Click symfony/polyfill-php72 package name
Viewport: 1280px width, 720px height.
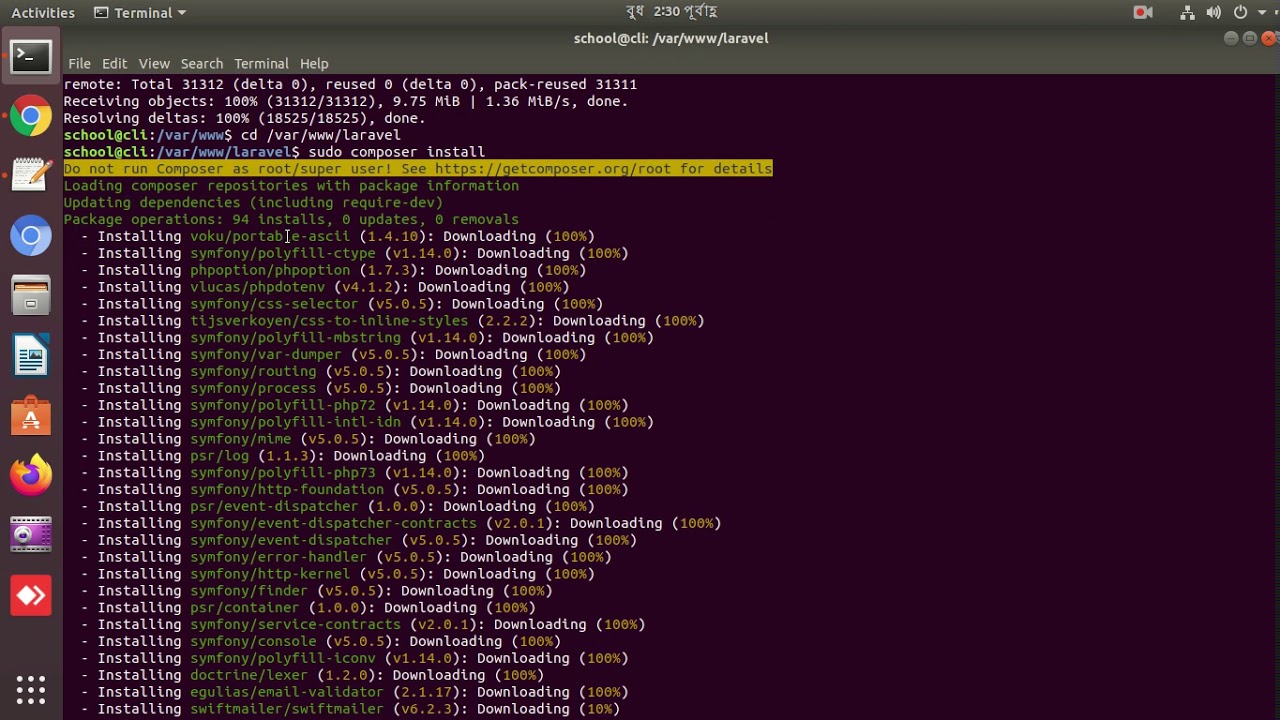[x=283, y=405]
